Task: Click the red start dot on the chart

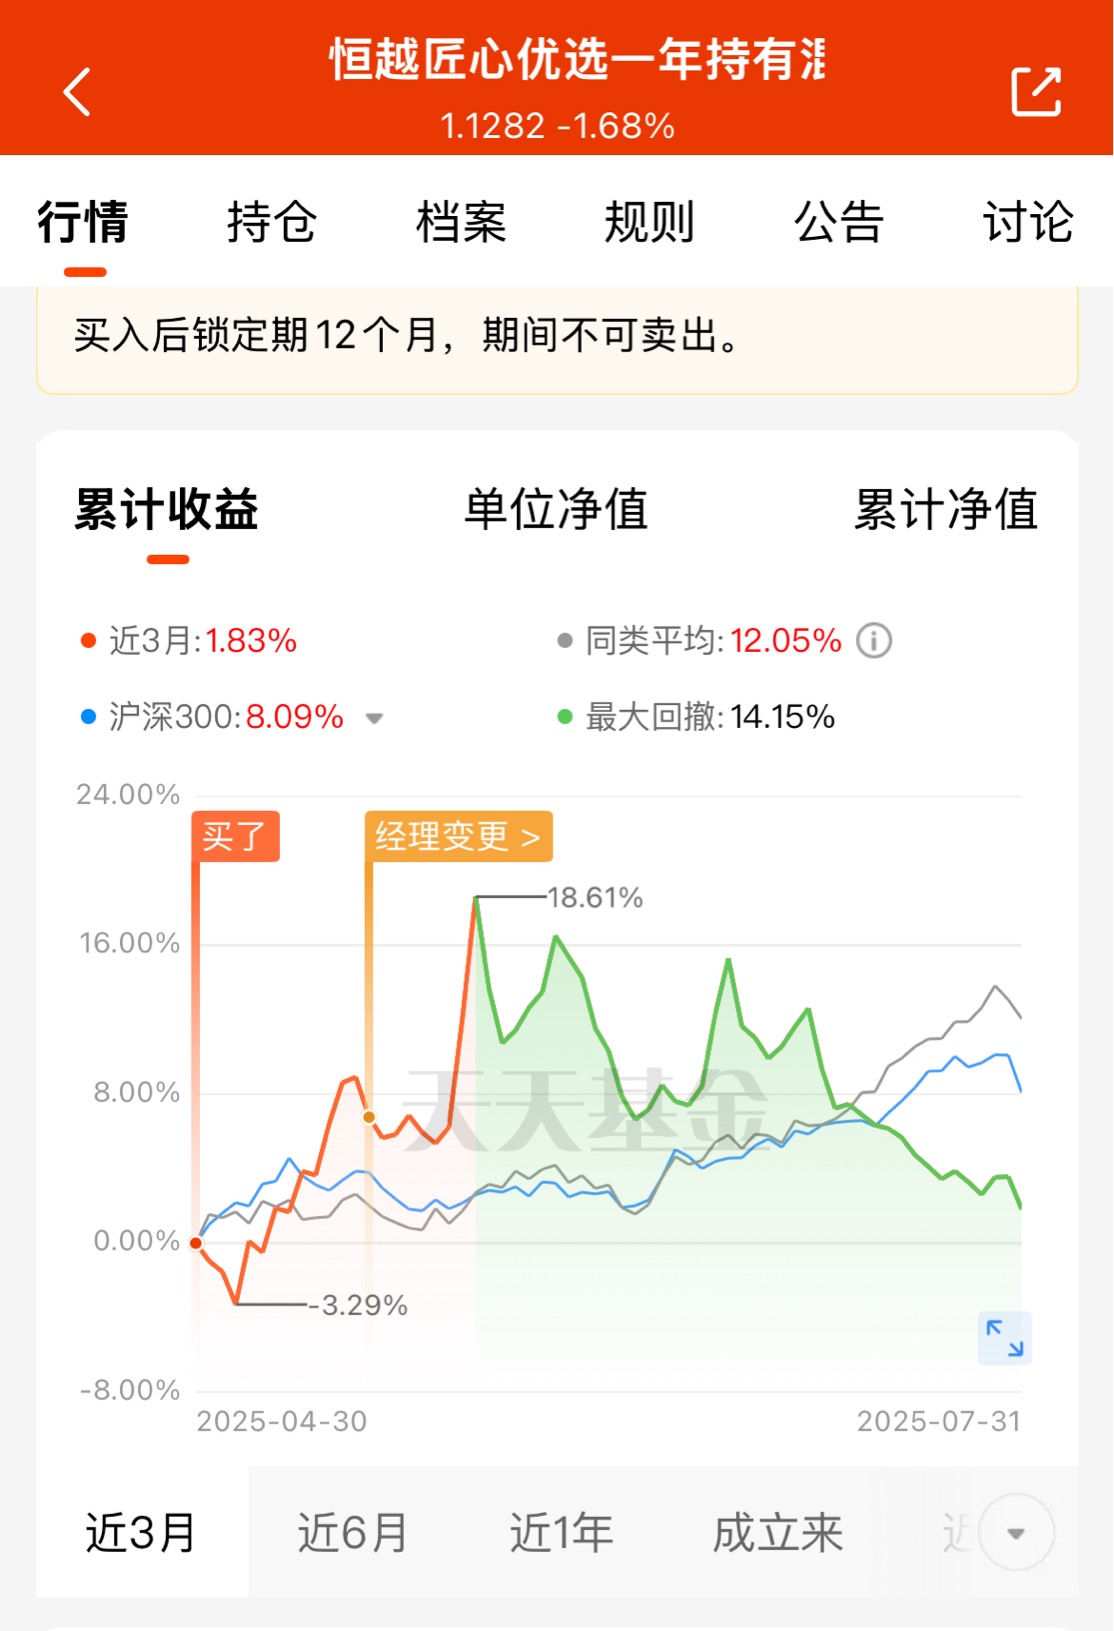Action: (196, 1243)
